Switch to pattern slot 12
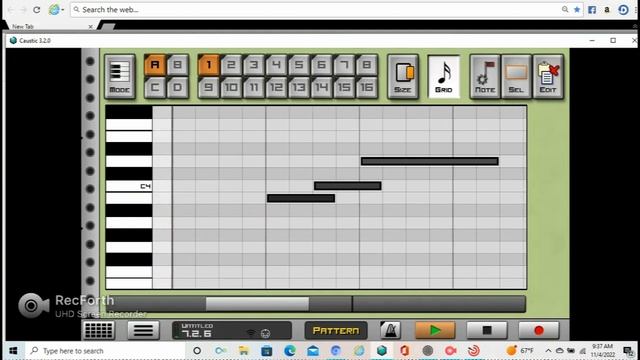The height and width of the screenshot is (360, 640). click(276, 87)
